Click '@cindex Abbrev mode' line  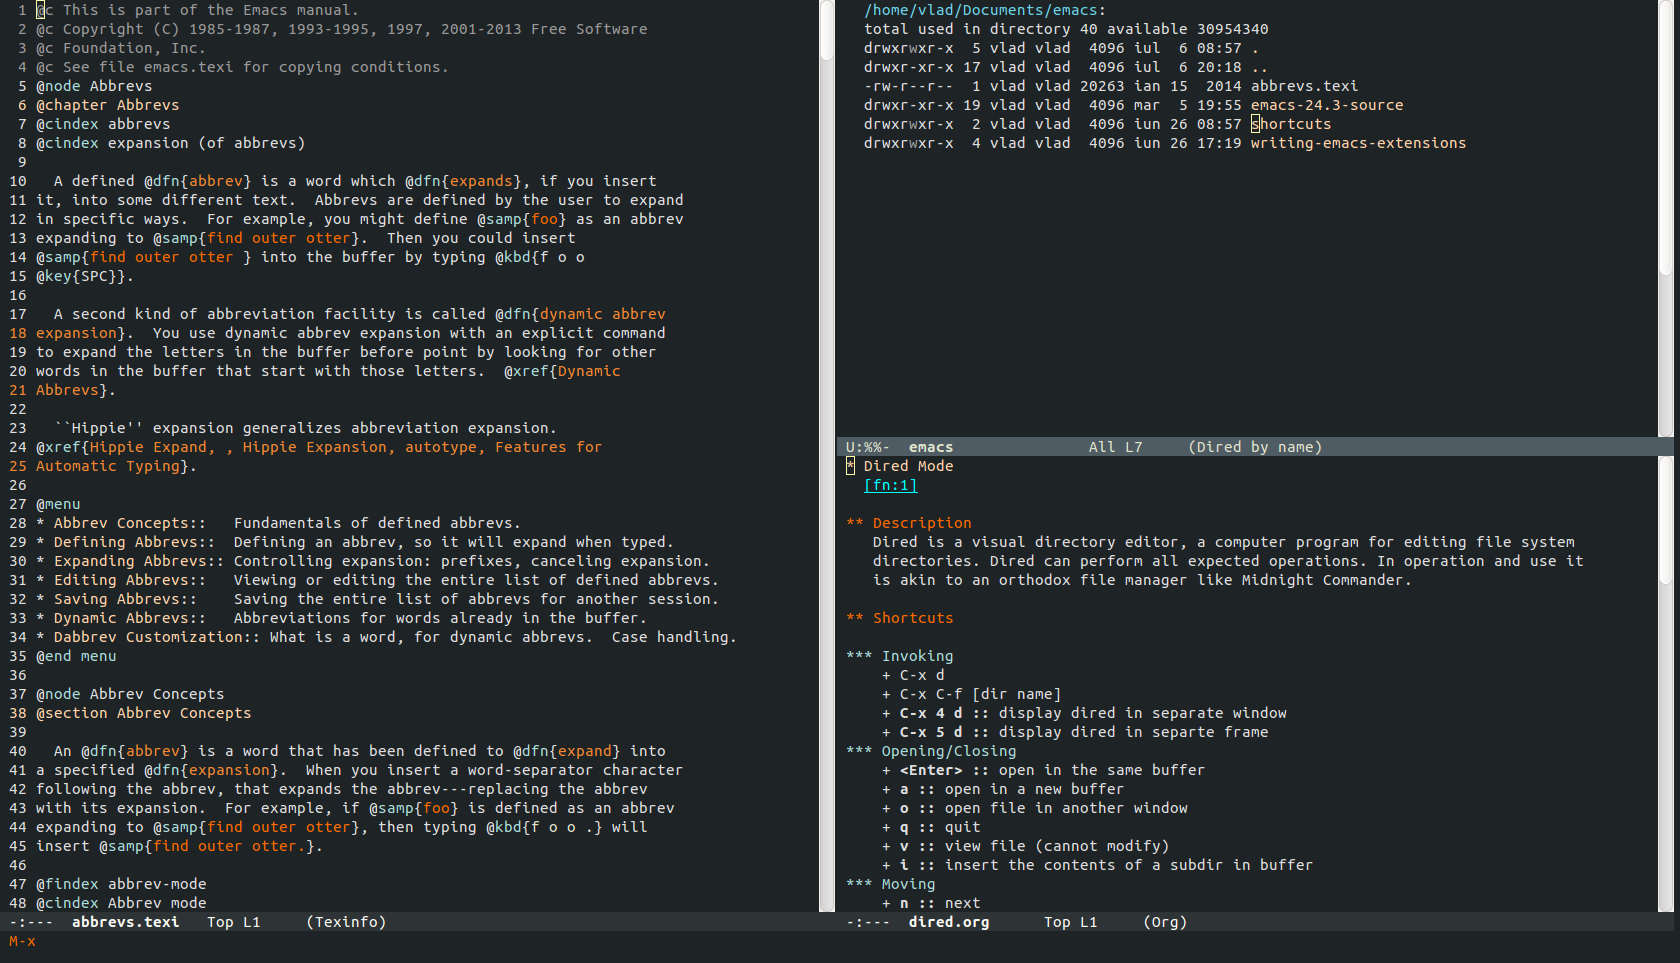tap(121, 903)
